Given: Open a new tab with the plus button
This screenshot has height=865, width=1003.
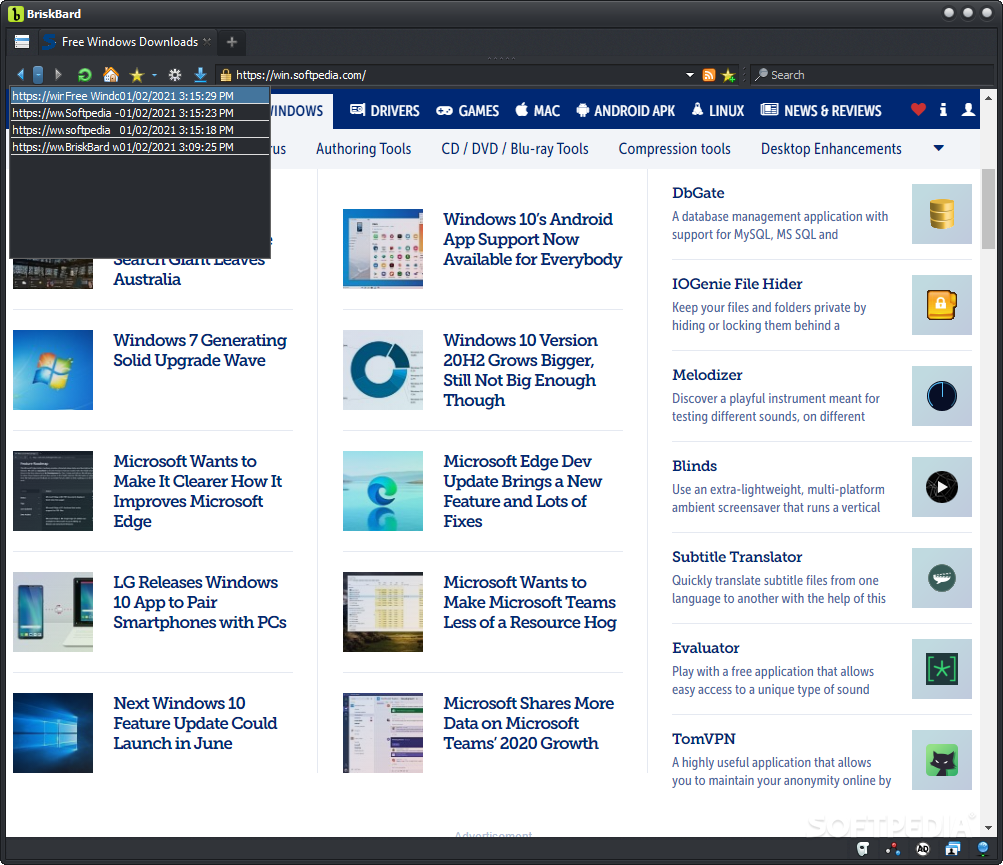Looking at the screenshot, I should click(232, 42).
